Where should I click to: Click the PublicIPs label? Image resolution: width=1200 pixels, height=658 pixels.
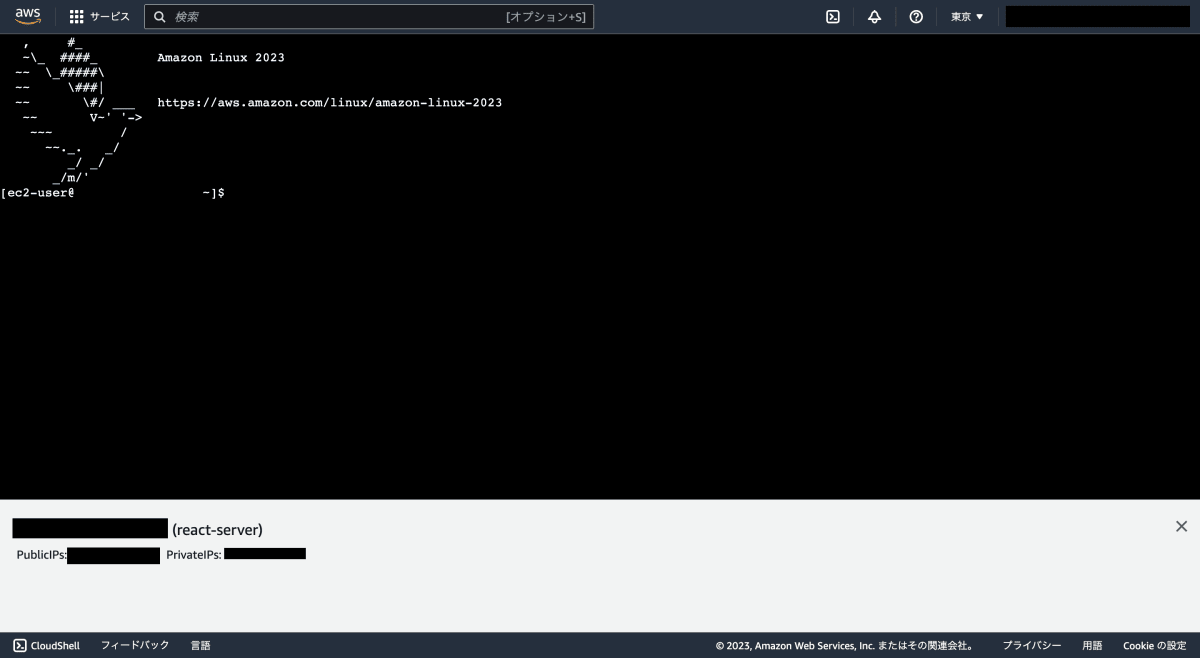tap(42, 554)
